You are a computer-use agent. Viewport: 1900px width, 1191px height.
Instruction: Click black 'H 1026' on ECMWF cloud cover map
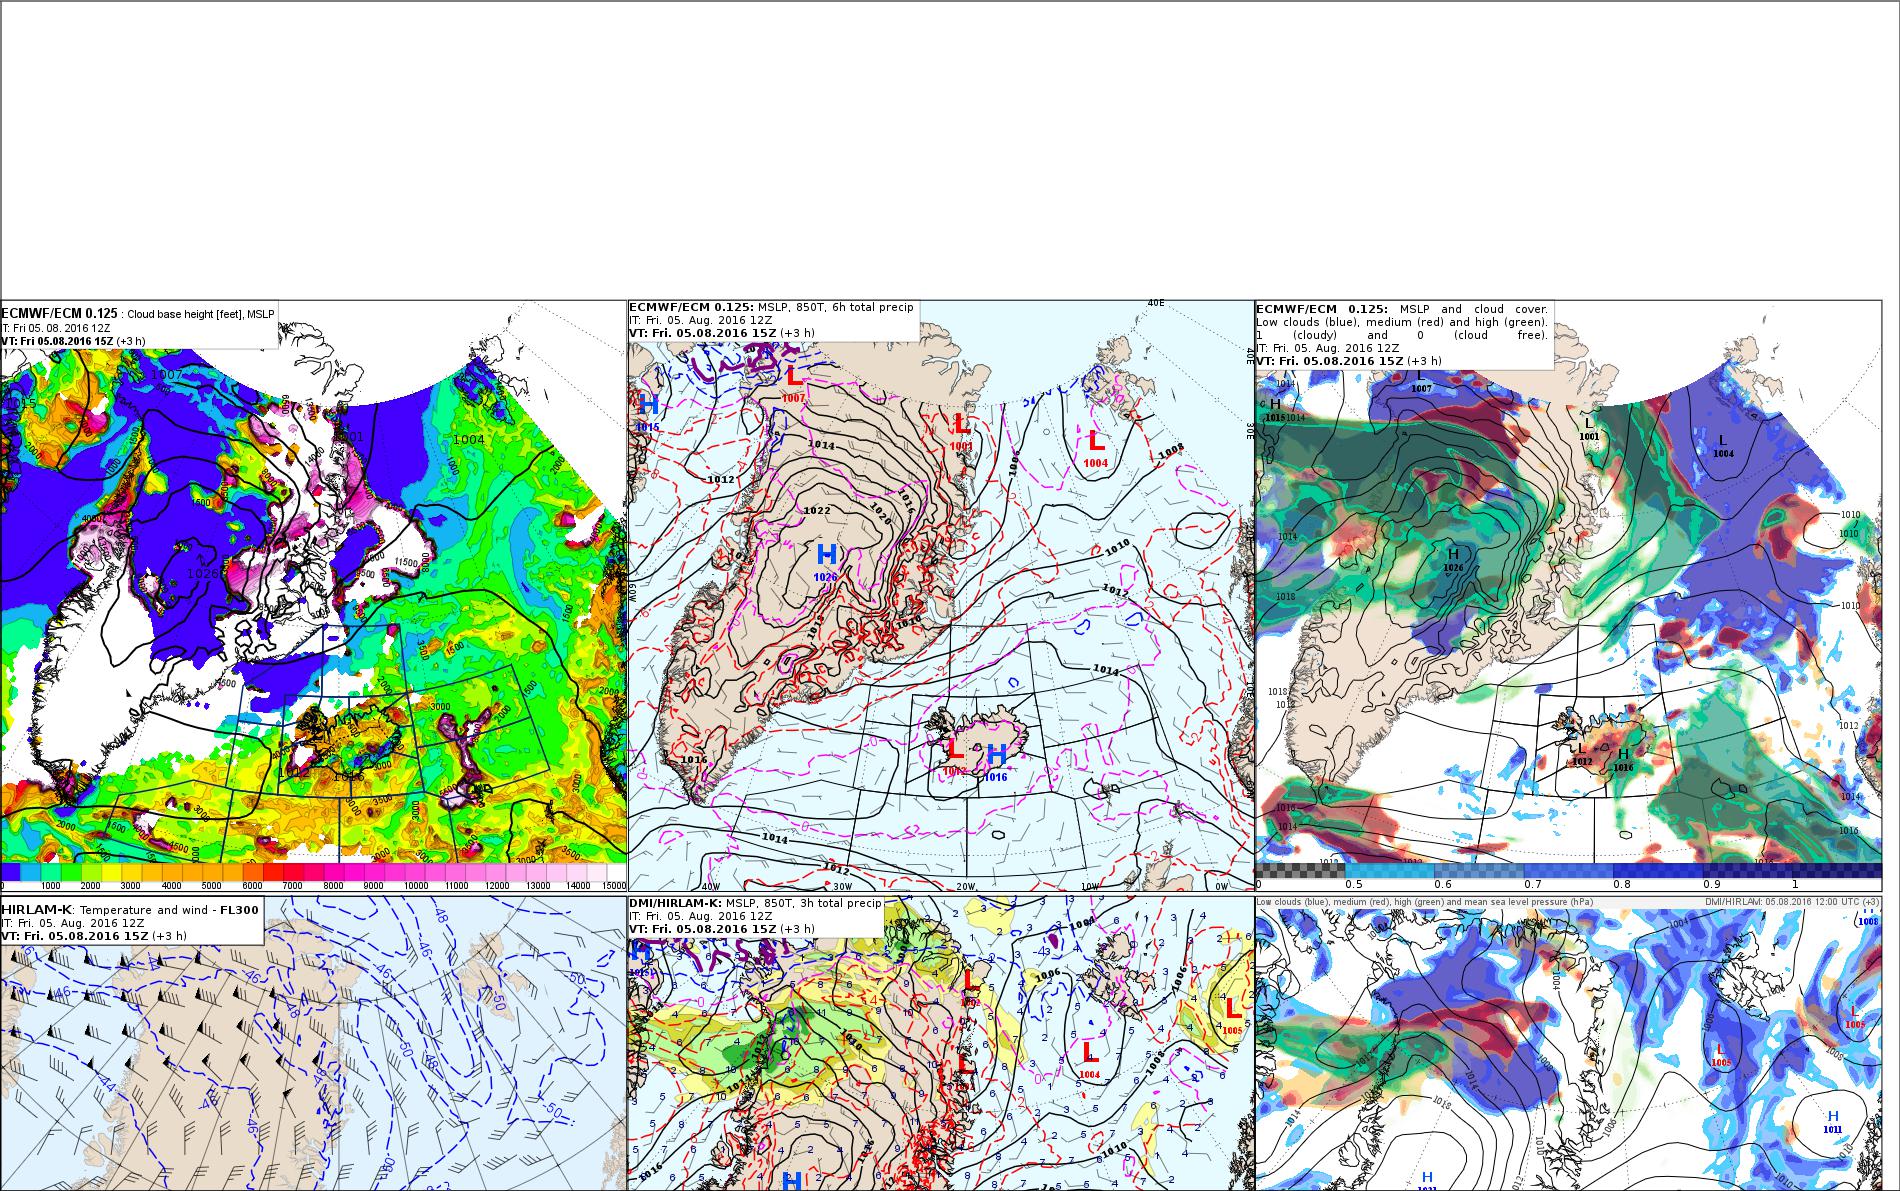click(1453, 560)
